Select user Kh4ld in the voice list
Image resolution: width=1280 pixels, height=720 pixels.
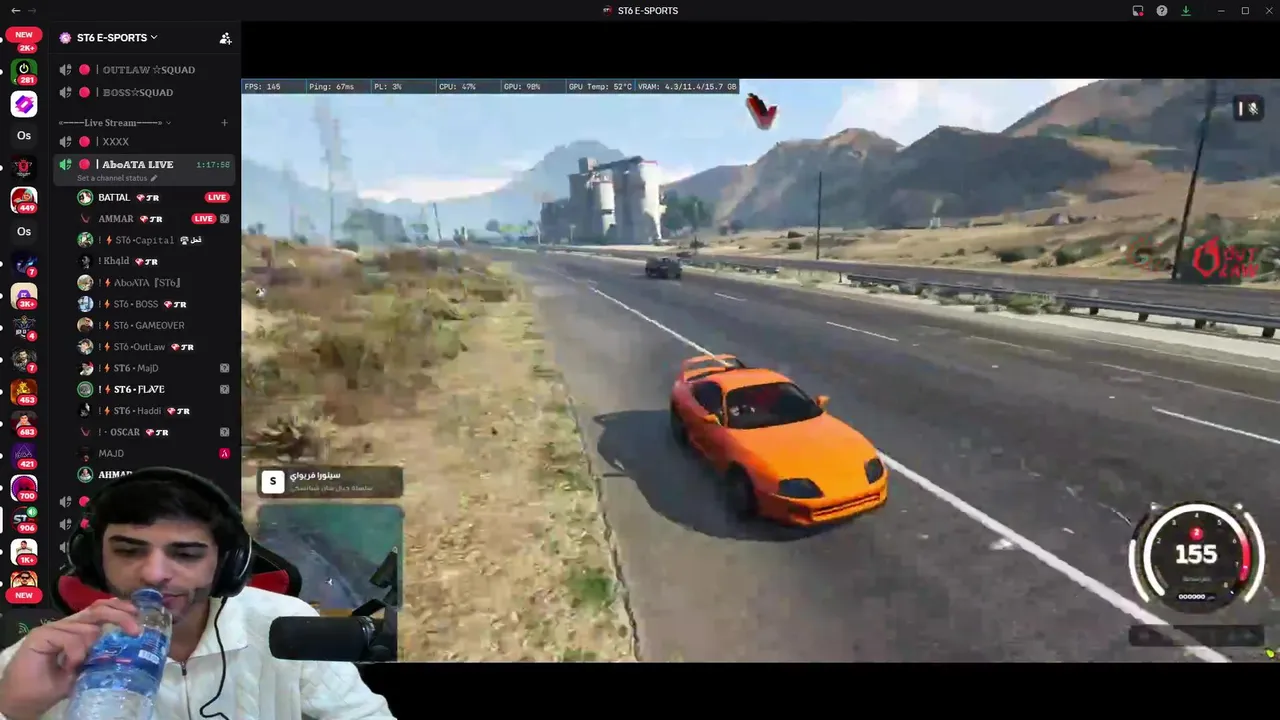[154, 261]
